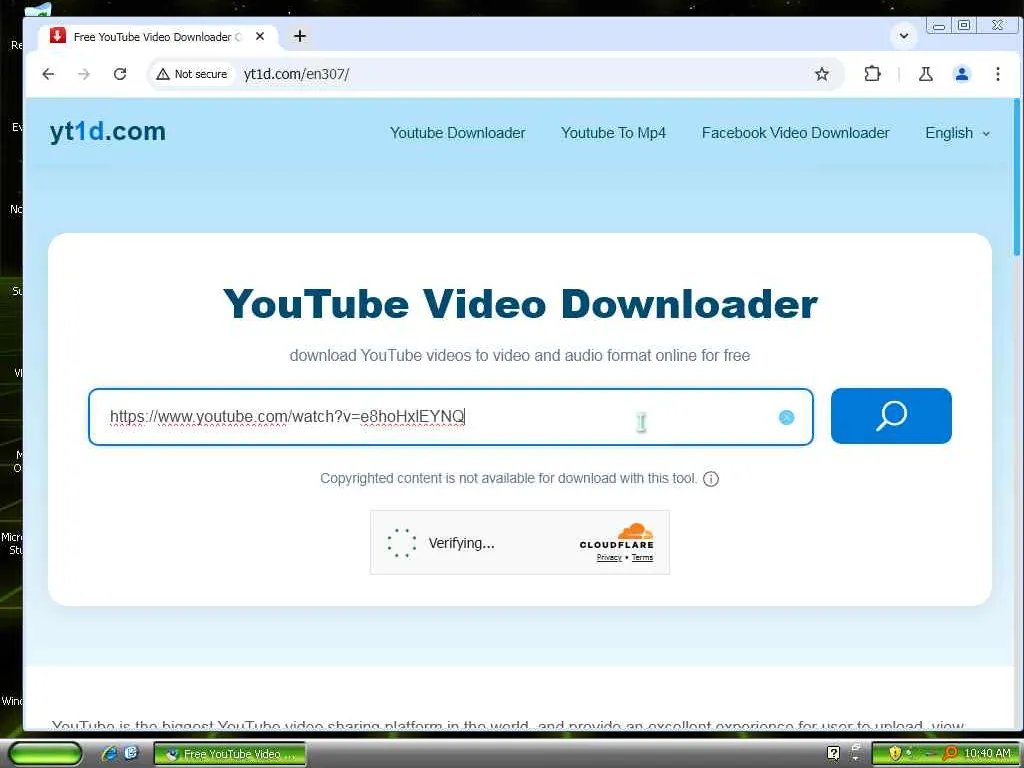Click the red tab favicon
The height and width of the screenshot is (768, 1024).
(x=57, y=36)
